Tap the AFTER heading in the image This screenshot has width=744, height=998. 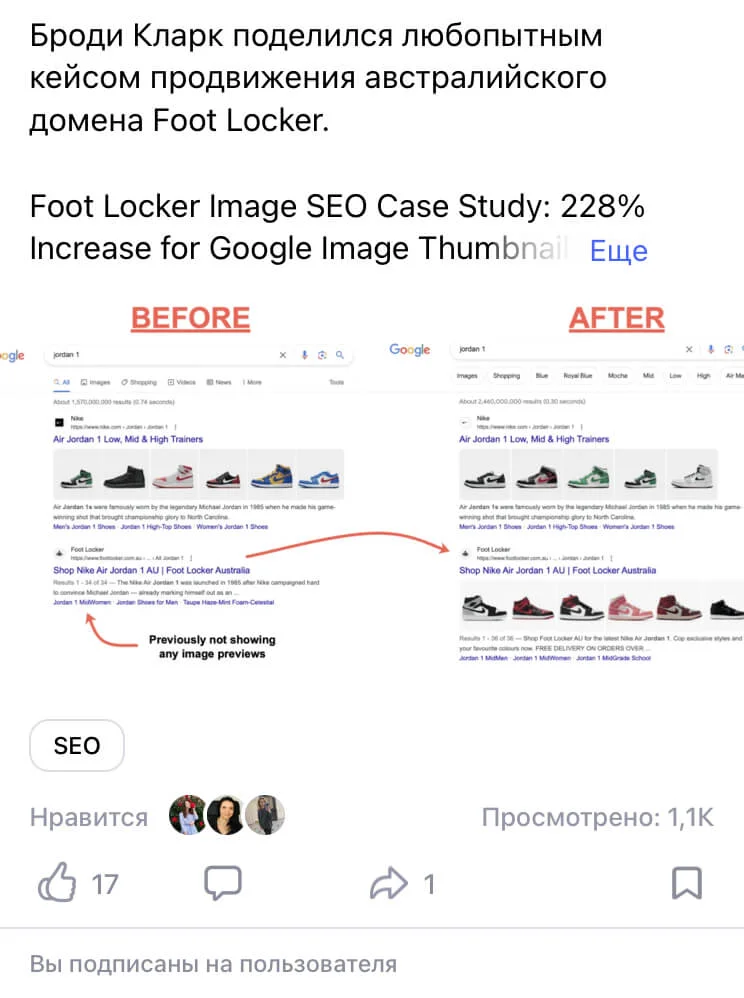(x=617, y=318)
